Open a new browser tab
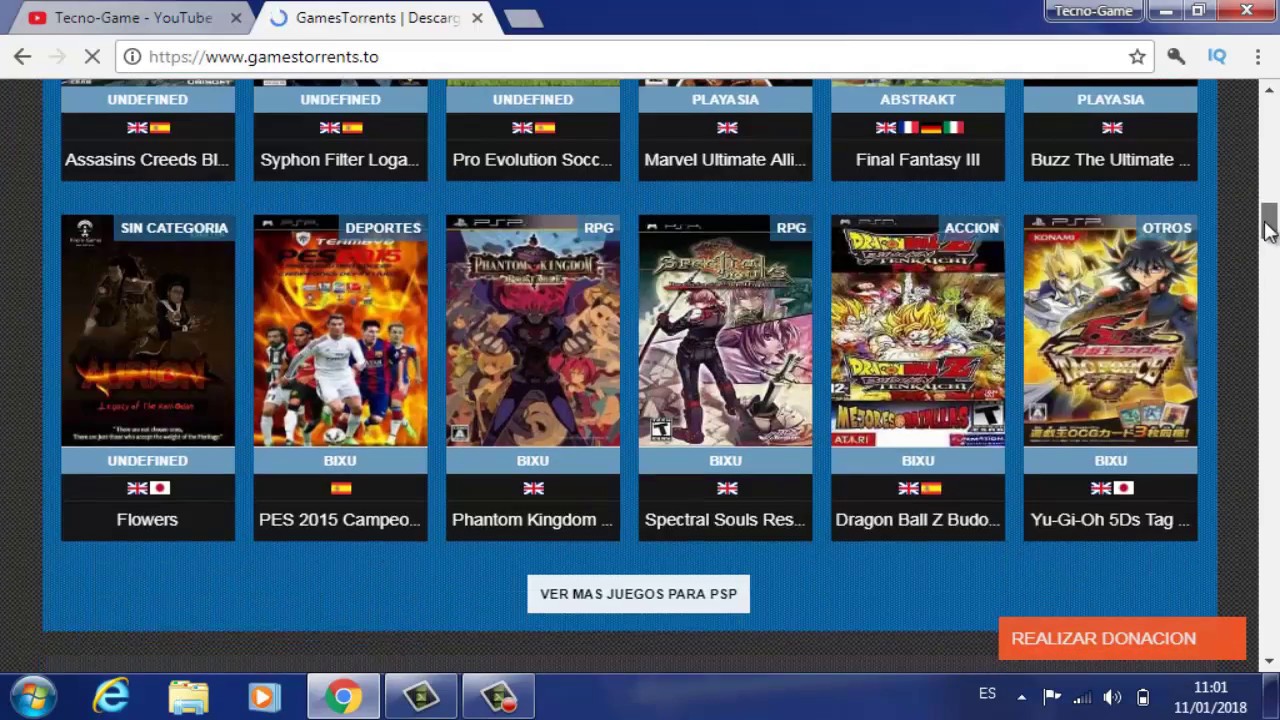The width and height of the screenshot is (1280, 720). (522, 18)
